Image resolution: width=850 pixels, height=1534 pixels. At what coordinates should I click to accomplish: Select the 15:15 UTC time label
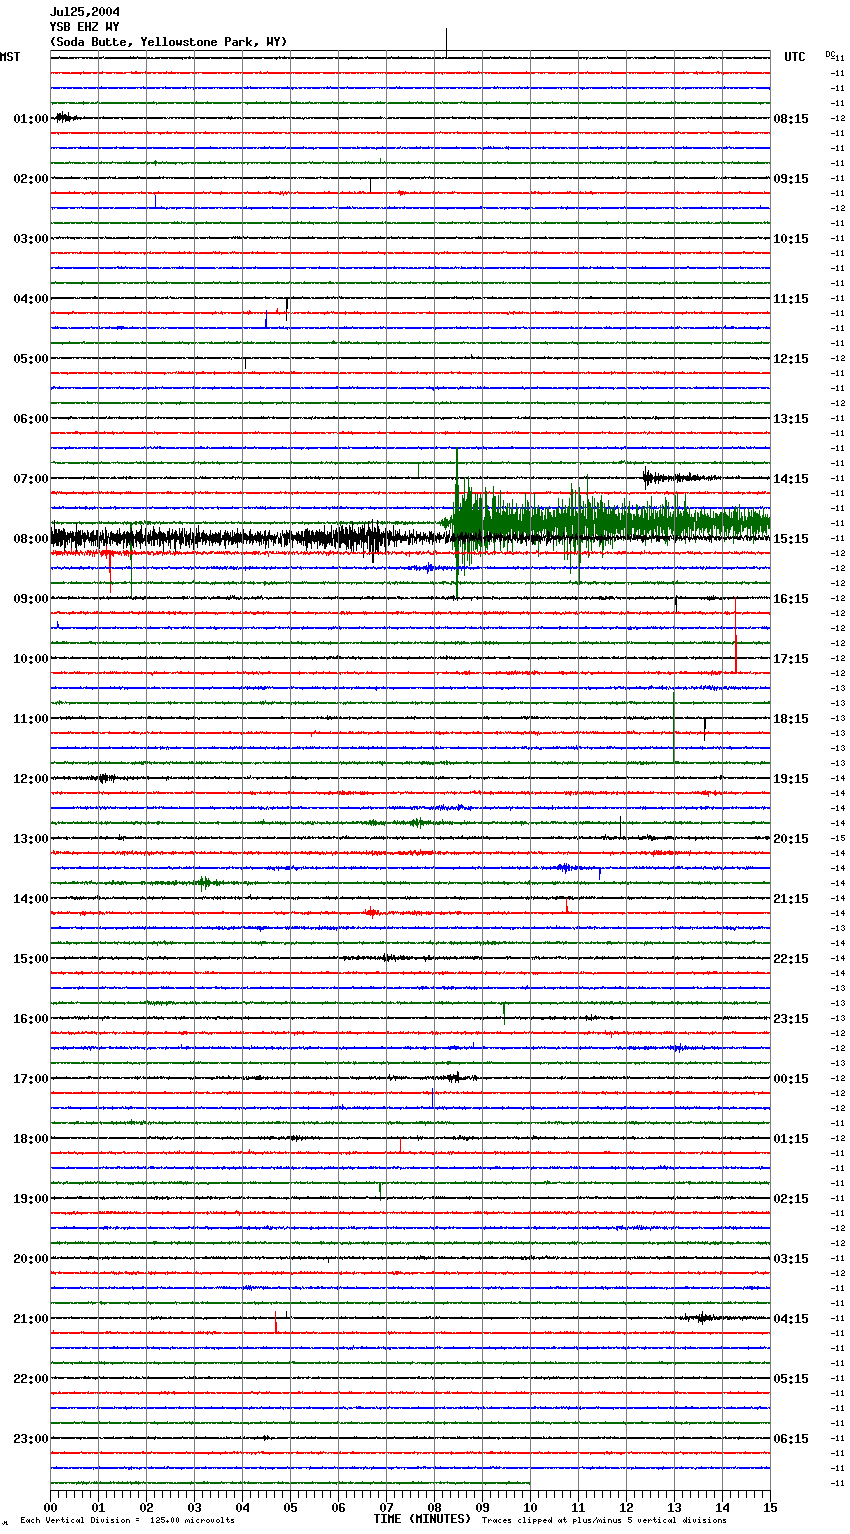click(x=791, y=539)
